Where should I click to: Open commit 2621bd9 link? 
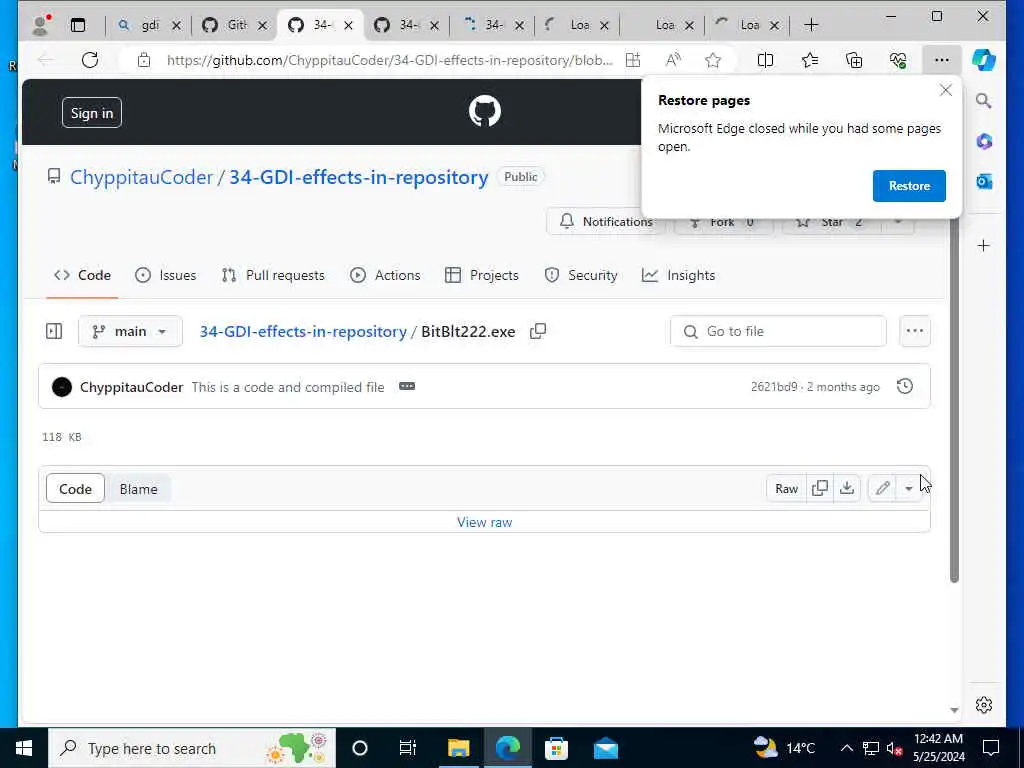click(x=774, y=387)
